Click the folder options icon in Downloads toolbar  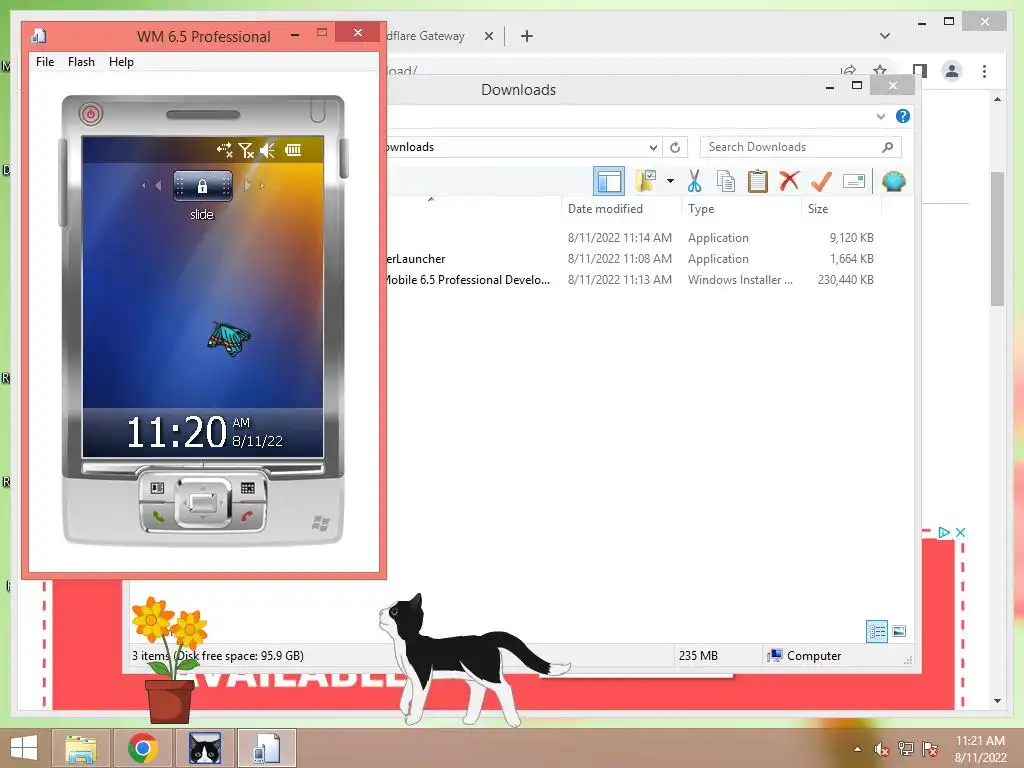tap(647, 181)
